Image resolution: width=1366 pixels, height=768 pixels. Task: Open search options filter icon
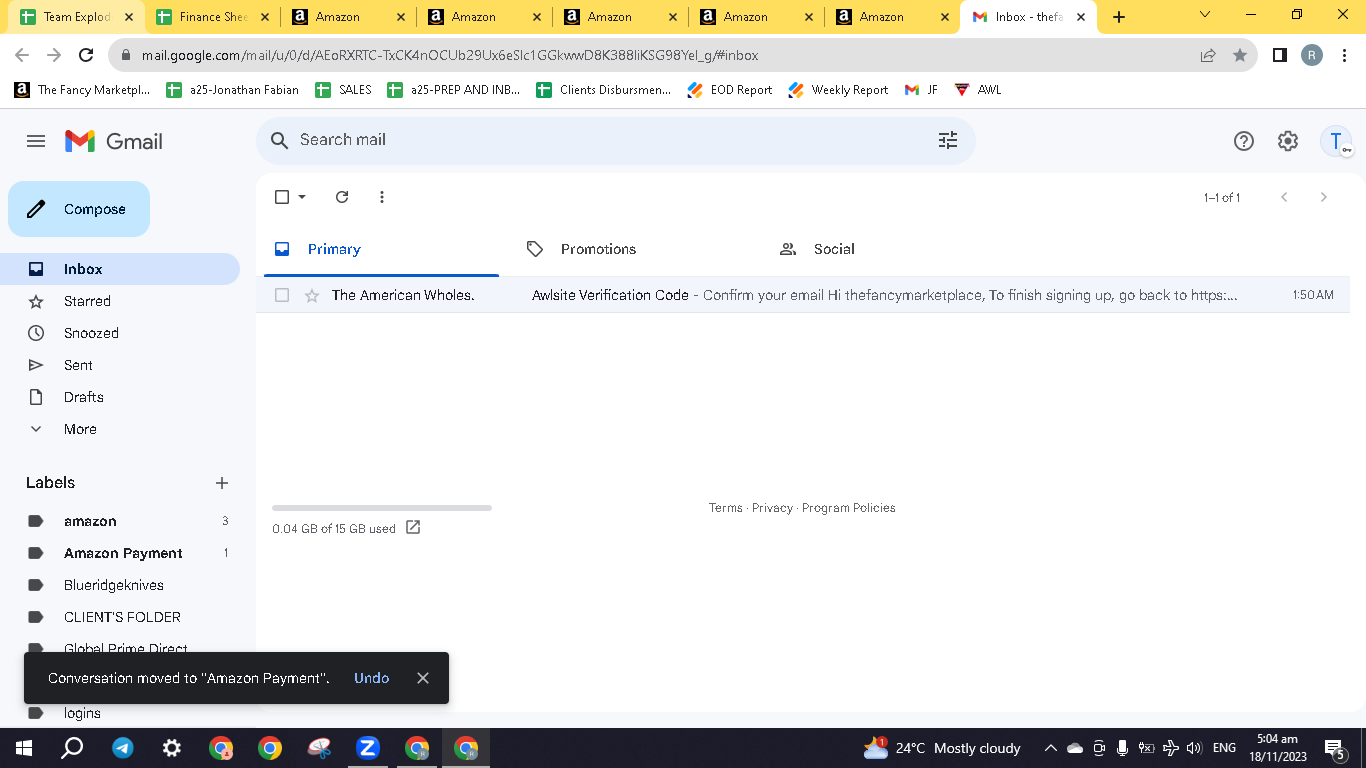click(x=948, y=140)
